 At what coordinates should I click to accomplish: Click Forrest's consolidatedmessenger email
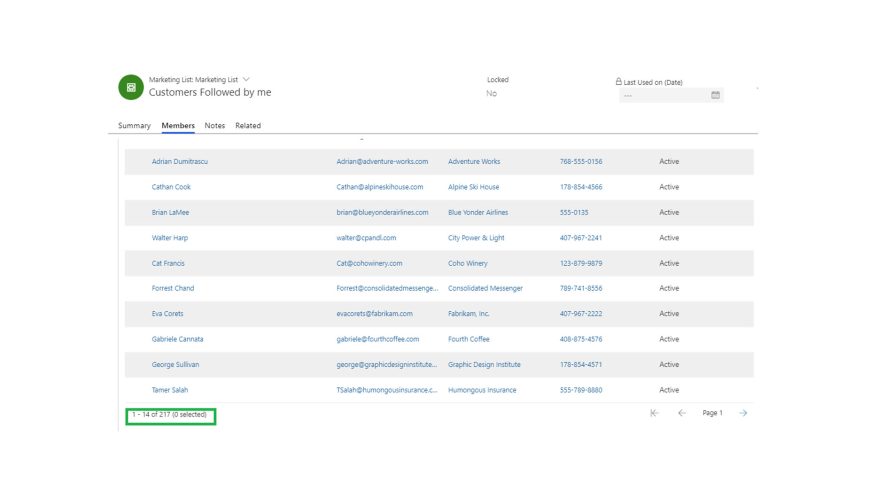coord(387,289)
